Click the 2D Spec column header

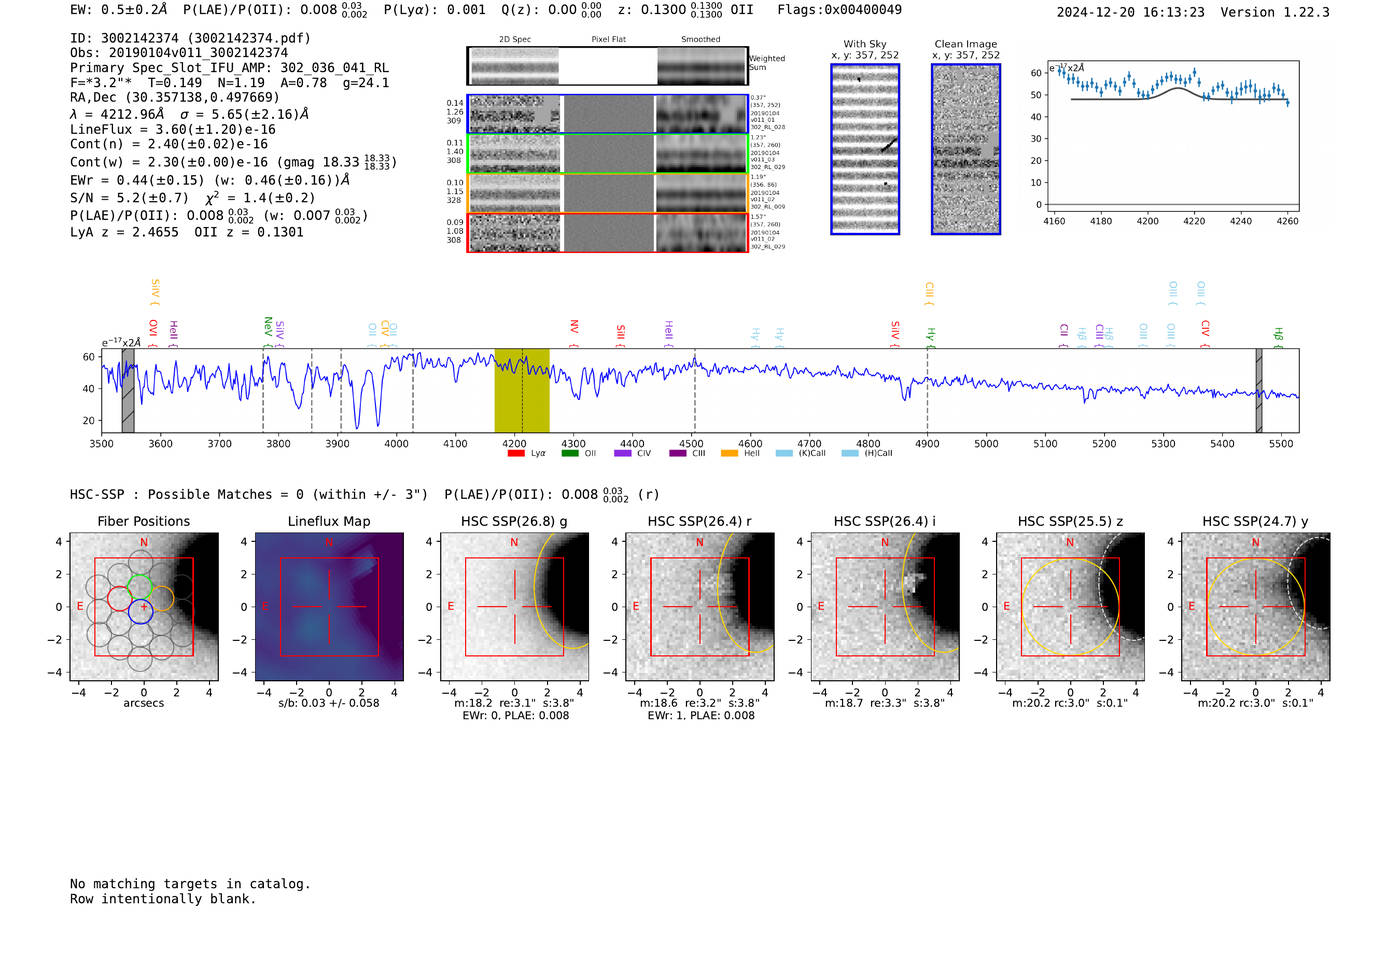click(515, 40)
